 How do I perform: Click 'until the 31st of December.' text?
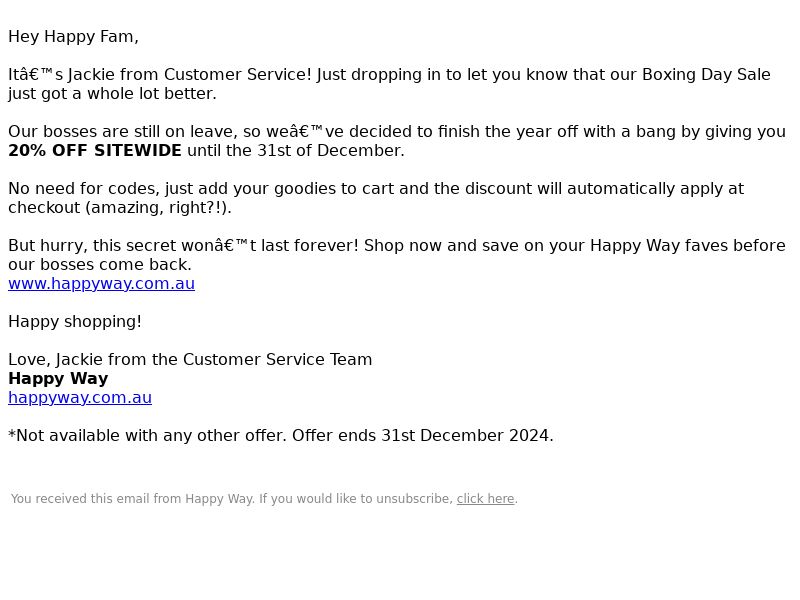[x=296, y=151]
